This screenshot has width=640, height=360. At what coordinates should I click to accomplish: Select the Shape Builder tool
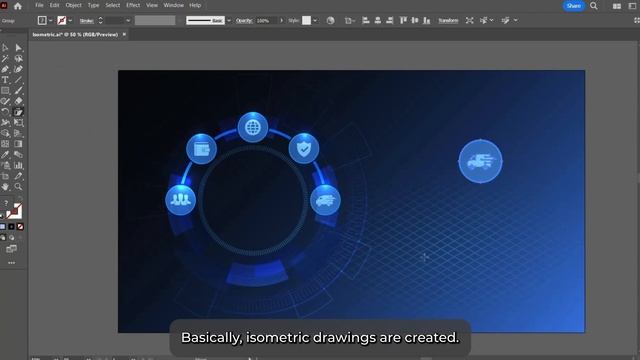pyautogui.click(x=5, y=133)
